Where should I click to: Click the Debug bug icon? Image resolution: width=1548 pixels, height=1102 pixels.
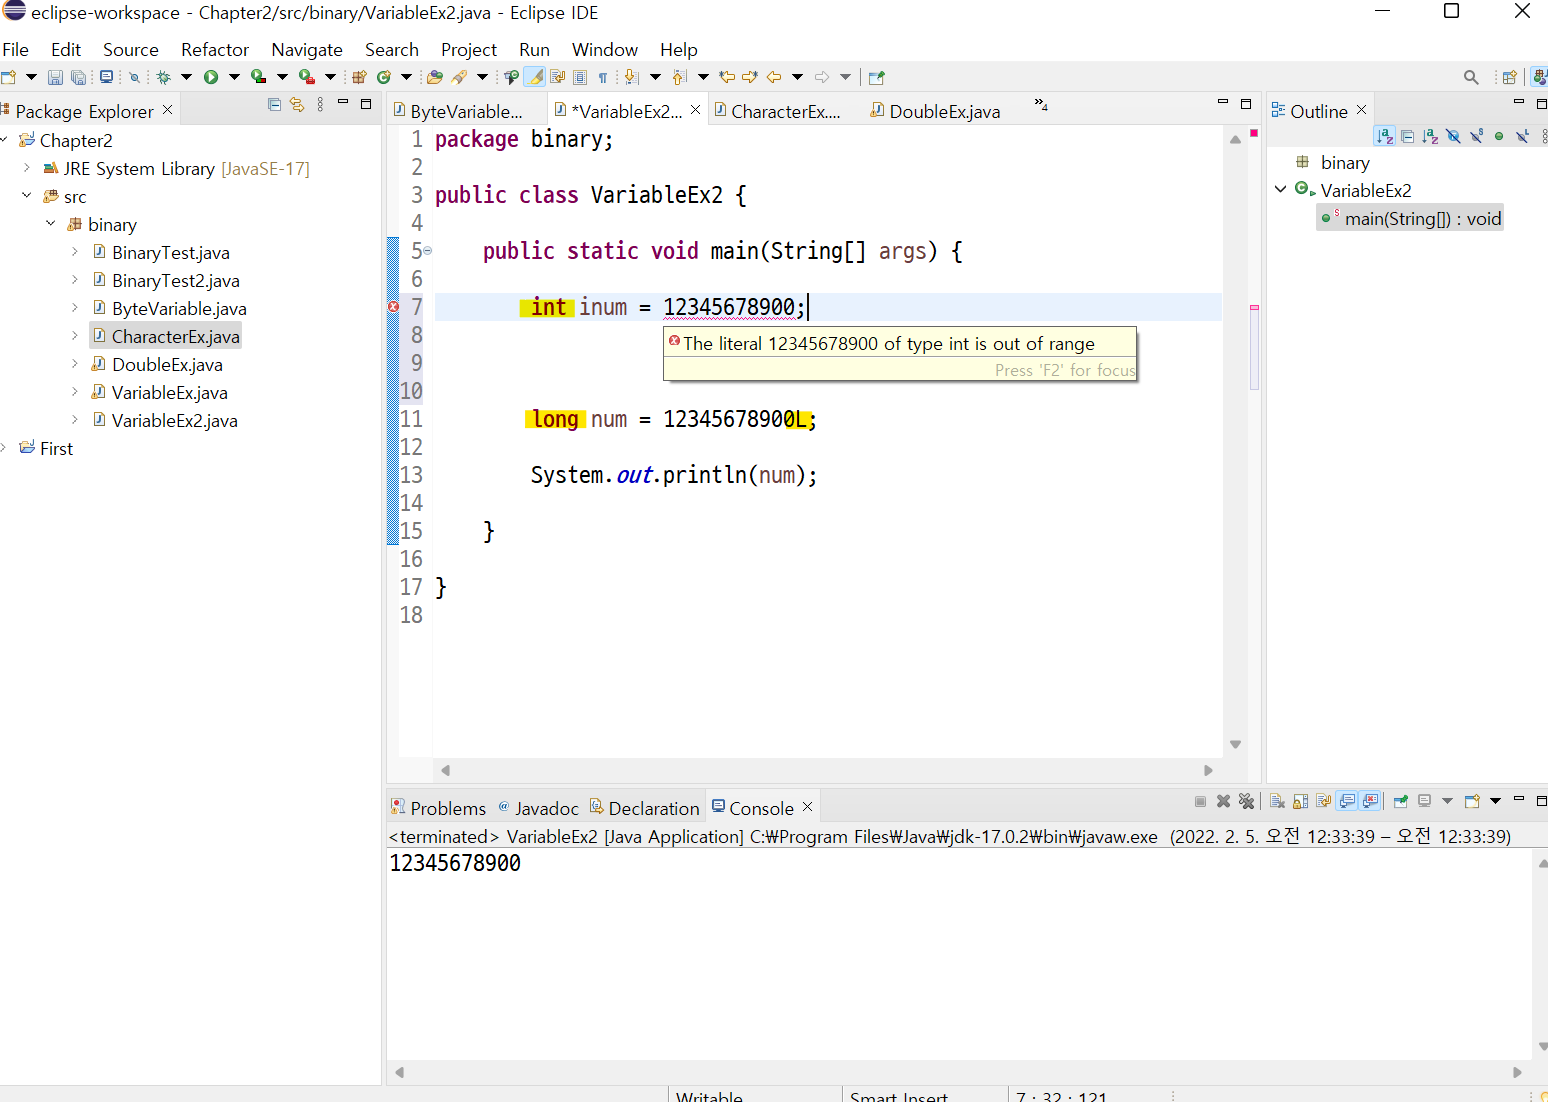pyautogui.click(x=164, y=77)
